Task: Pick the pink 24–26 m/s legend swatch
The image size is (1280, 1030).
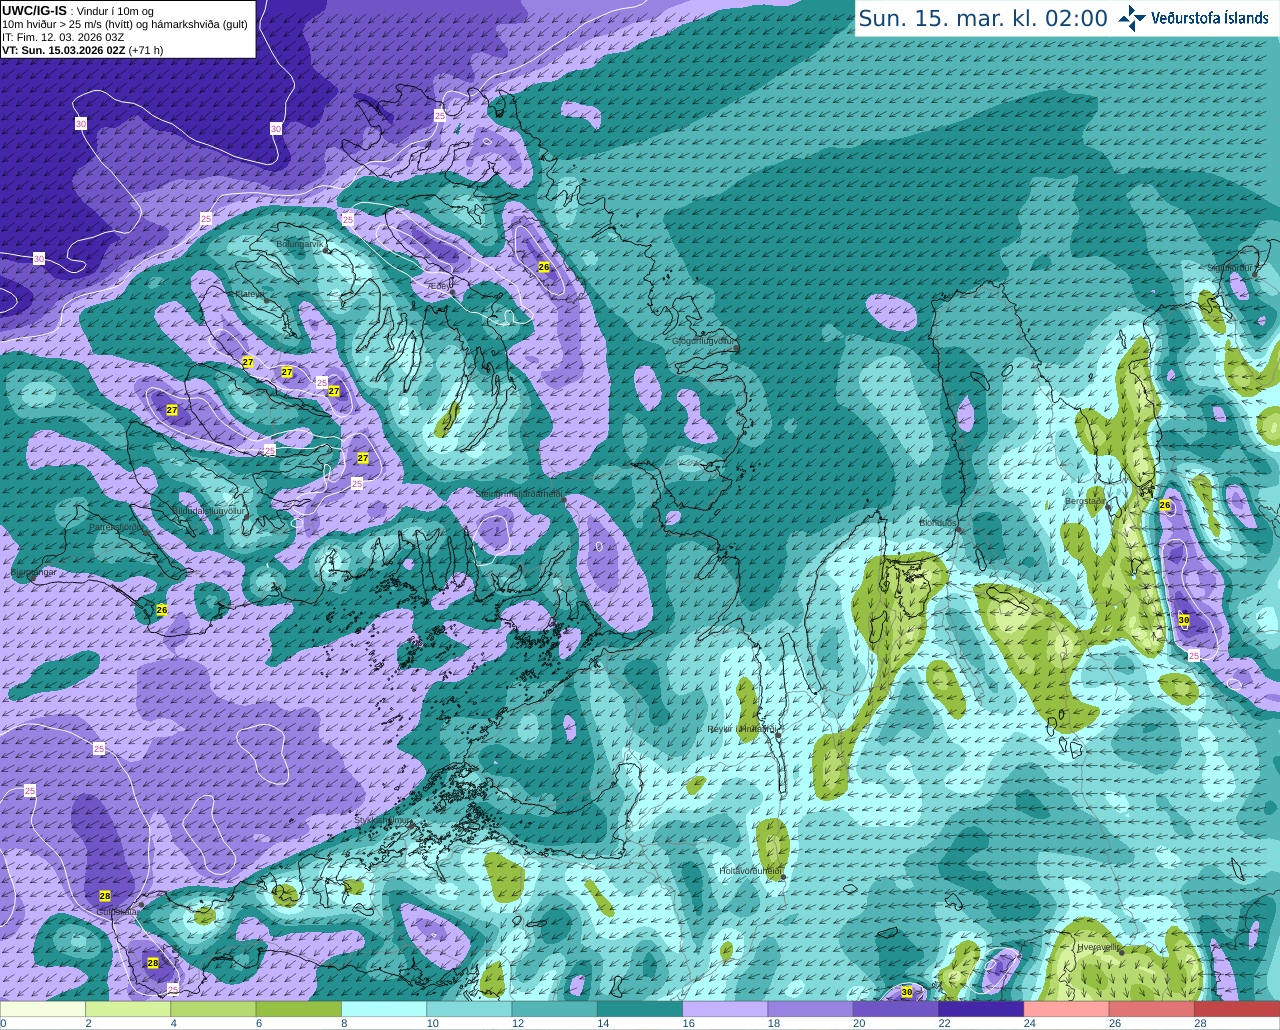Action: click(x=1067, y=1009)
